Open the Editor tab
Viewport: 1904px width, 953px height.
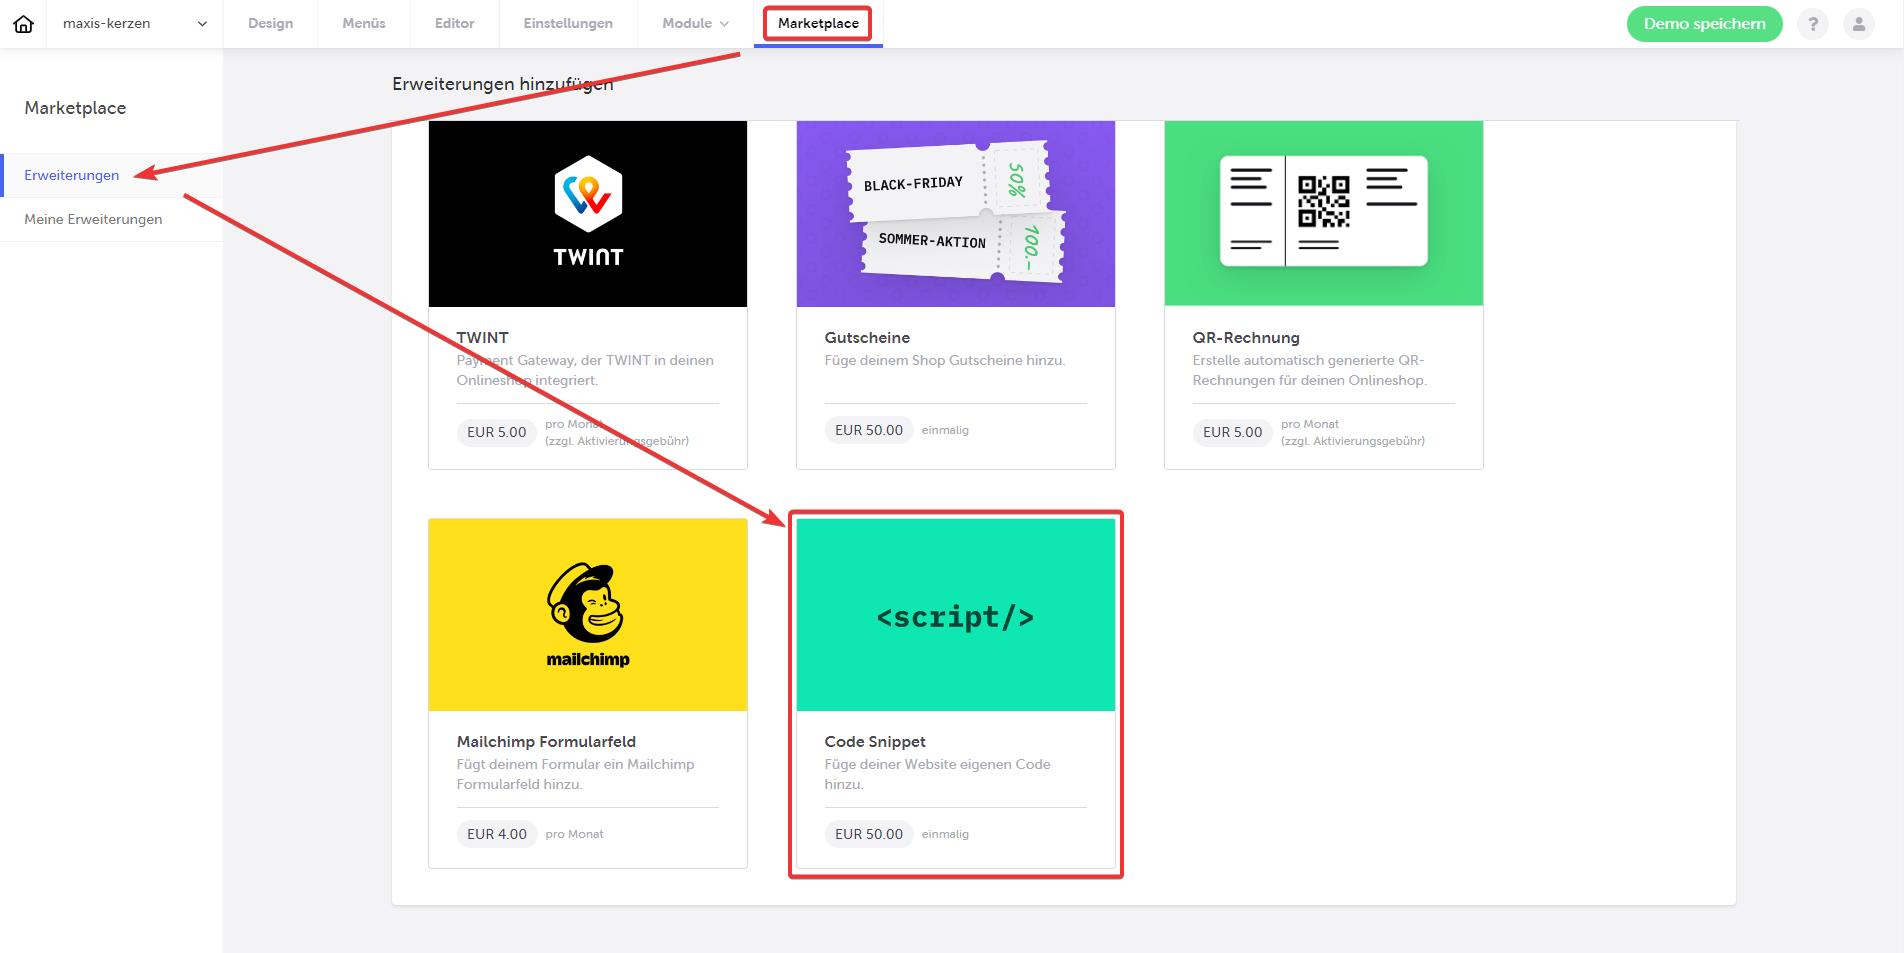(x=454, y=24)
